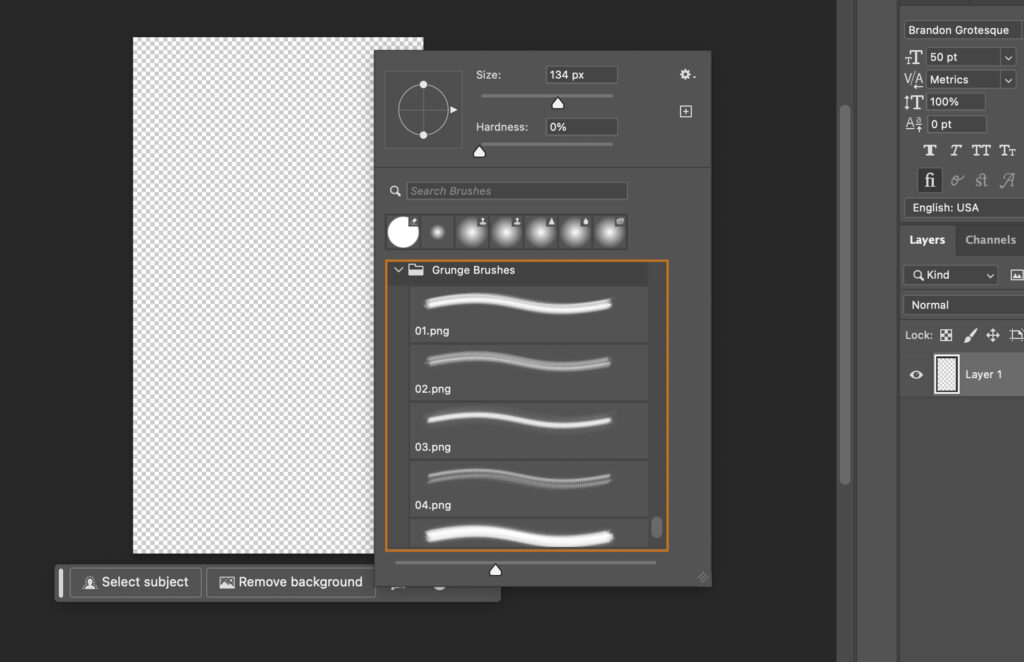Viewport: 1024px width, 662px height.
Task: Collapse the Grunge Brushes folder
Action: [x=399, y=270]
